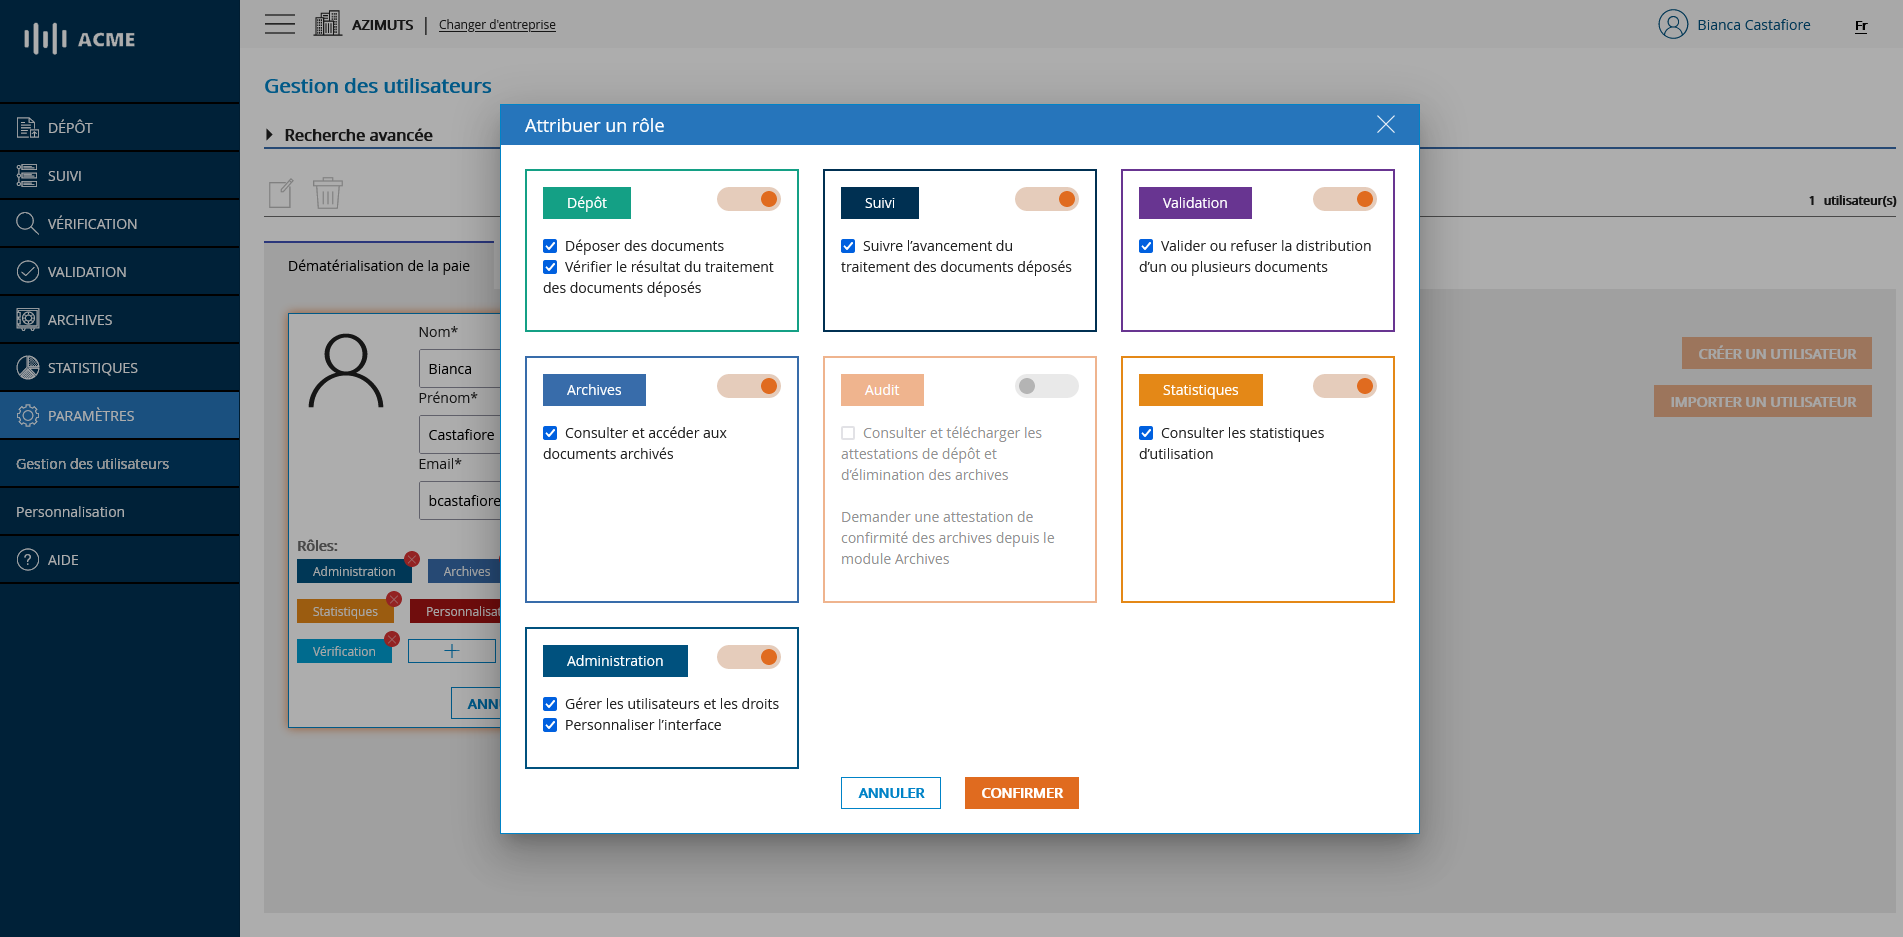The image size is (1903, 937).
Task: Click the Suivi list icon in sidebar
Action: click(27, 175)
